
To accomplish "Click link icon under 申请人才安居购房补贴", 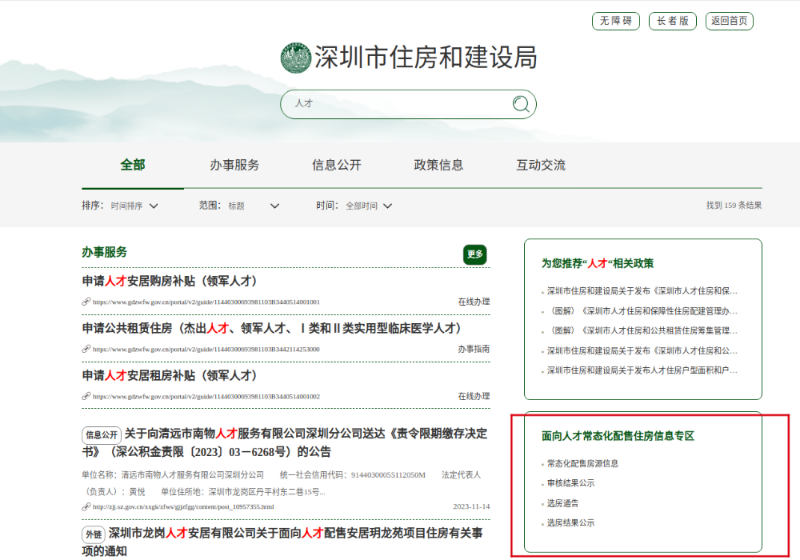I will [86, 301].
